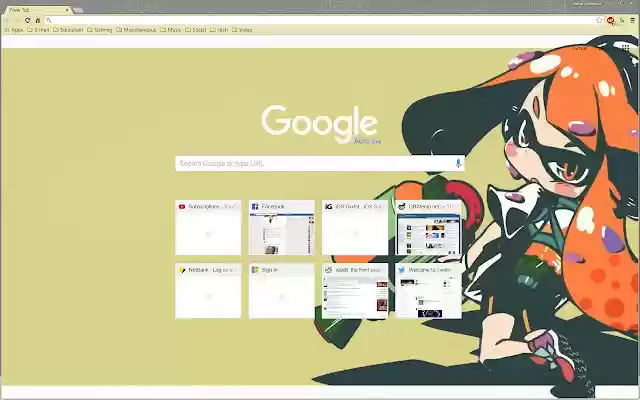Close the New Tab tab
This screenshot has height=400, width=640.
click(67, 10)
